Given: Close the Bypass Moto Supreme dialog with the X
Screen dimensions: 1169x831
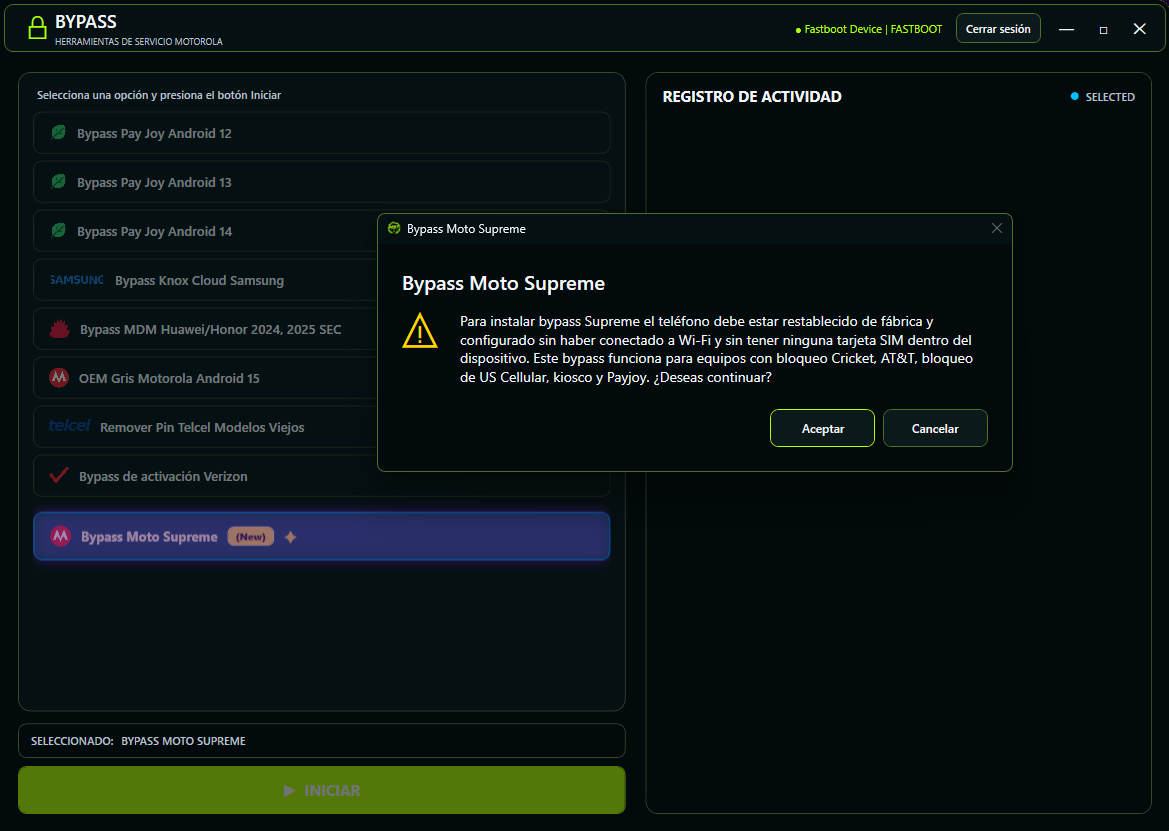Looking at the screenshot, I should 997,228.
